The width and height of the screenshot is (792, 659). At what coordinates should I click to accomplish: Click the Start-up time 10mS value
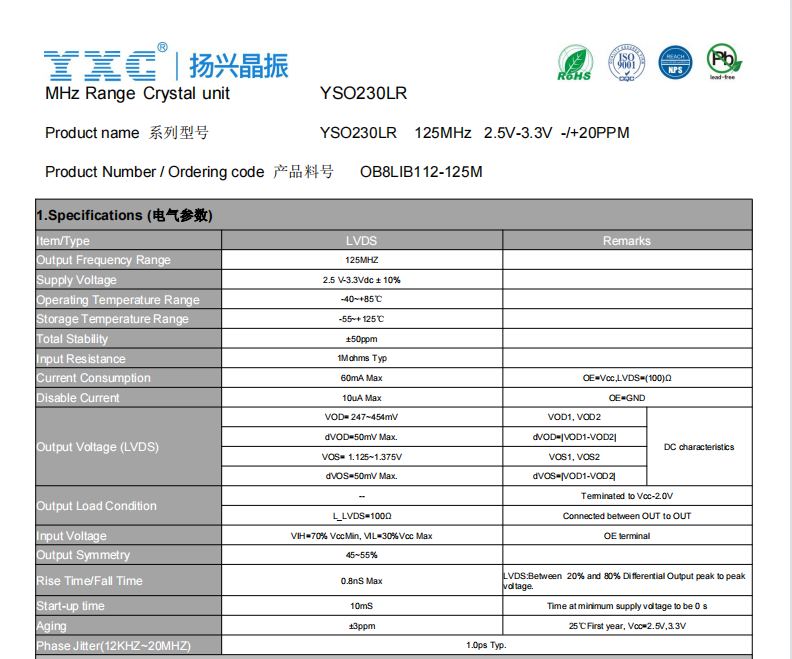(x=361, y=606)
